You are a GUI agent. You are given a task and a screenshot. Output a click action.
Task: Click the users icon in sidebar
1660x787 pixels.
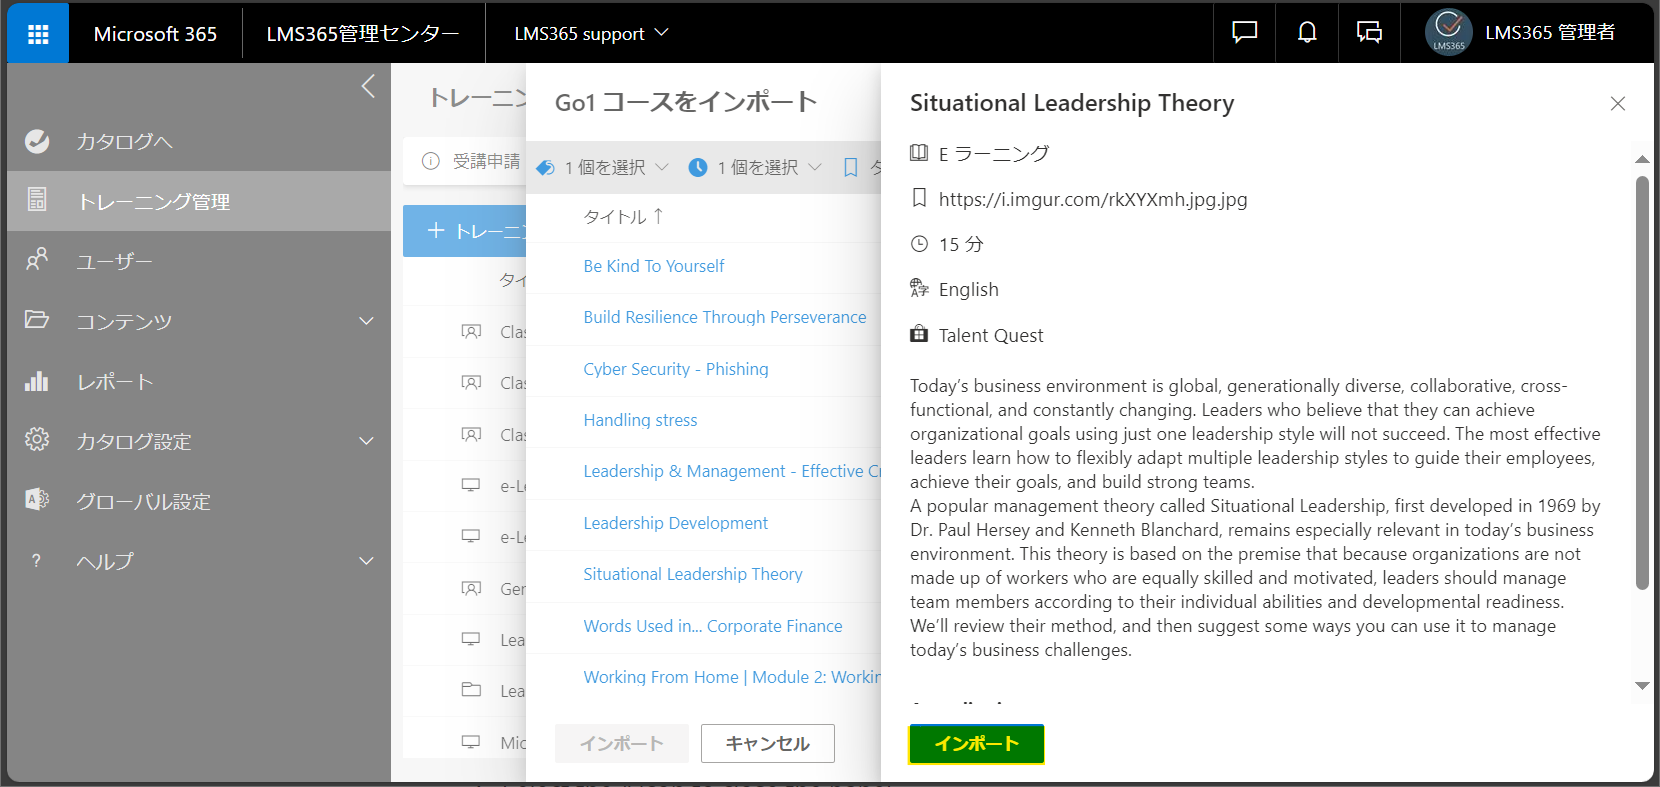(x=37, y=260)
